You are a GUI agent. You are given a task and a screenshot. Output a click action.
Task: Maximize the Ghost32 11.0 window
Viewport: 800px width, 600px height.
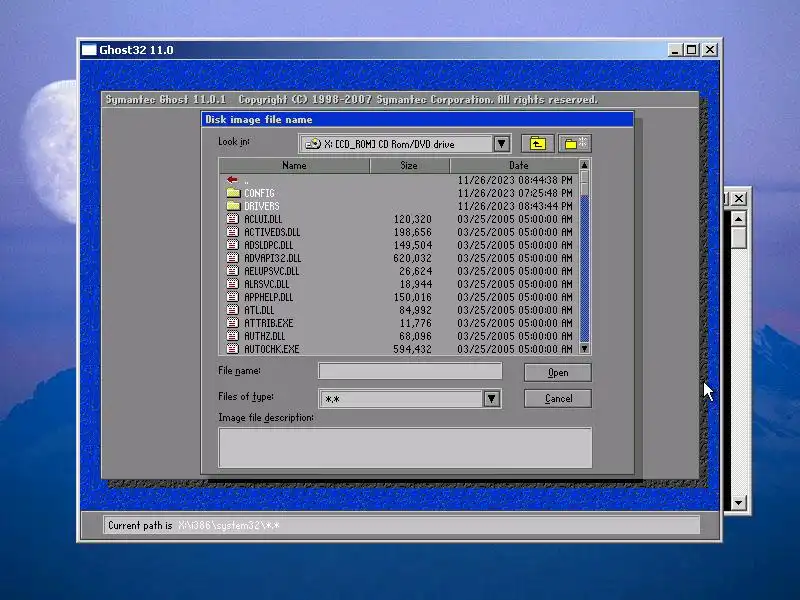point(691,49)
